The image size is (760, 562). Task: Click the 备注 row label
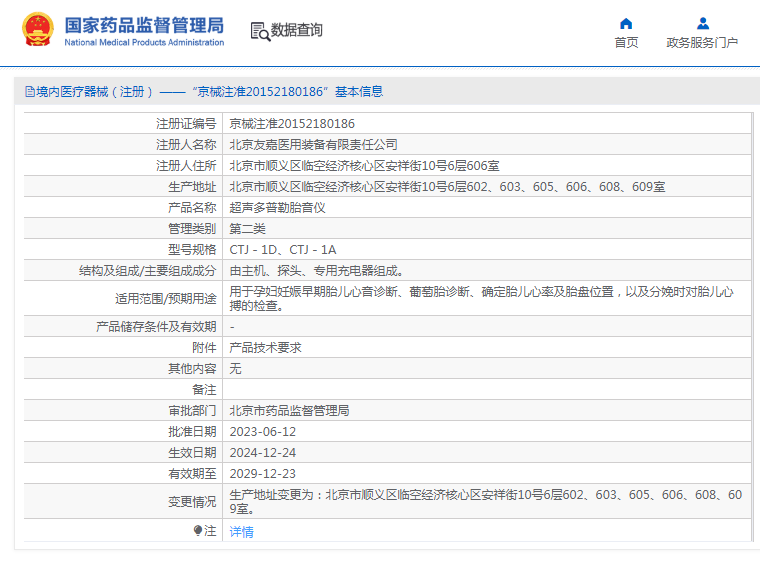tap(204, 389)
